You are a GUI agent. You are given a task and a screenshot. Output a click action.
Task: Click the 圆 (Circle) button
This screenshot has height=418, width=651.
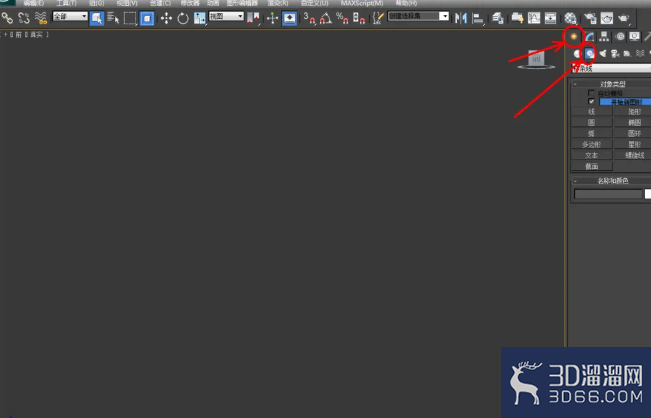592,122
